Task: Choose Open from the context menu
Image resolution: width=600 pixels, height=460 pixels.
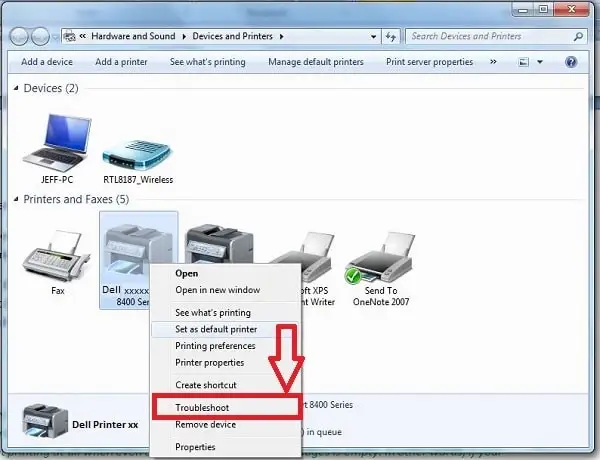Action: click(187, 273)
